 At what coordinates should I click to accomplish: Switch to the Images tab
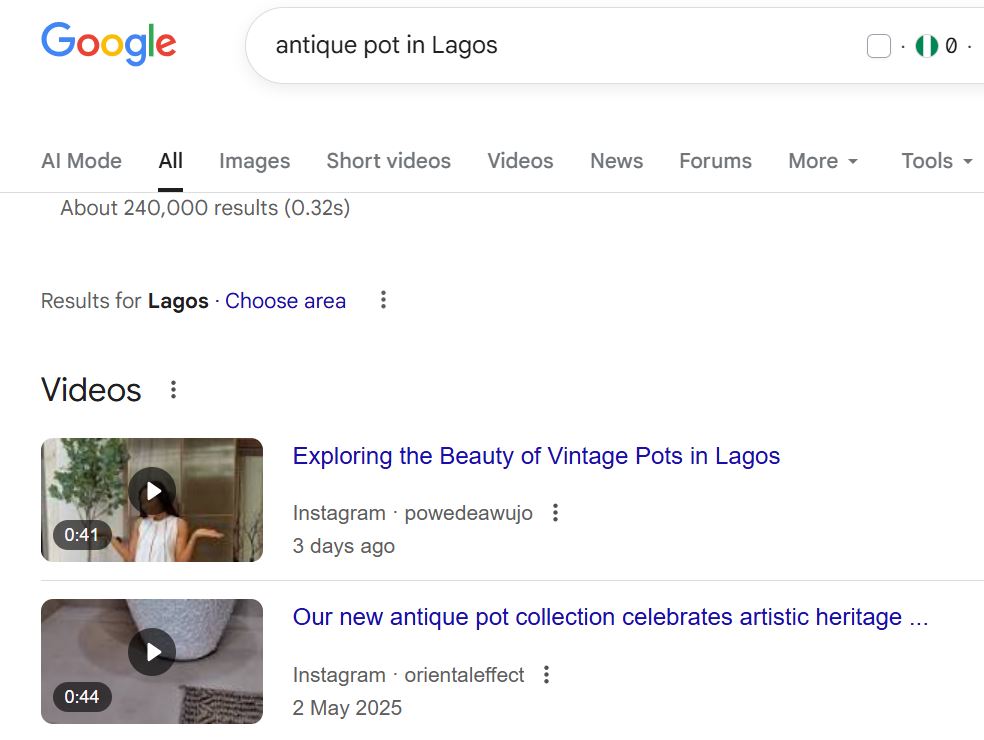[x=254, y=161]
